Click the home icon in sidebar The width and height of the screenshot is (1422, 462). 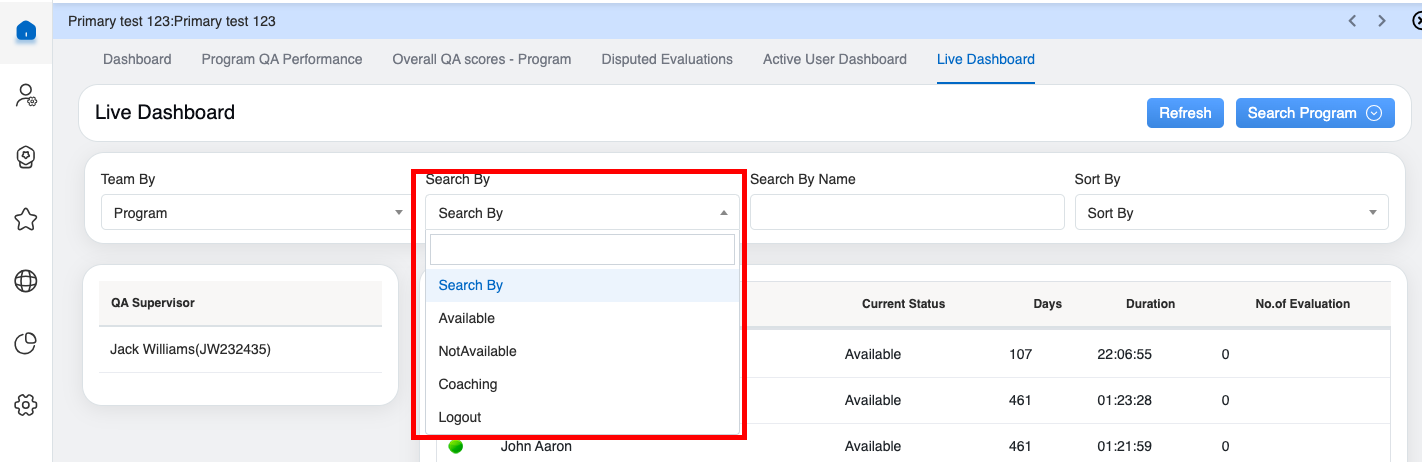tap(26, 31)
